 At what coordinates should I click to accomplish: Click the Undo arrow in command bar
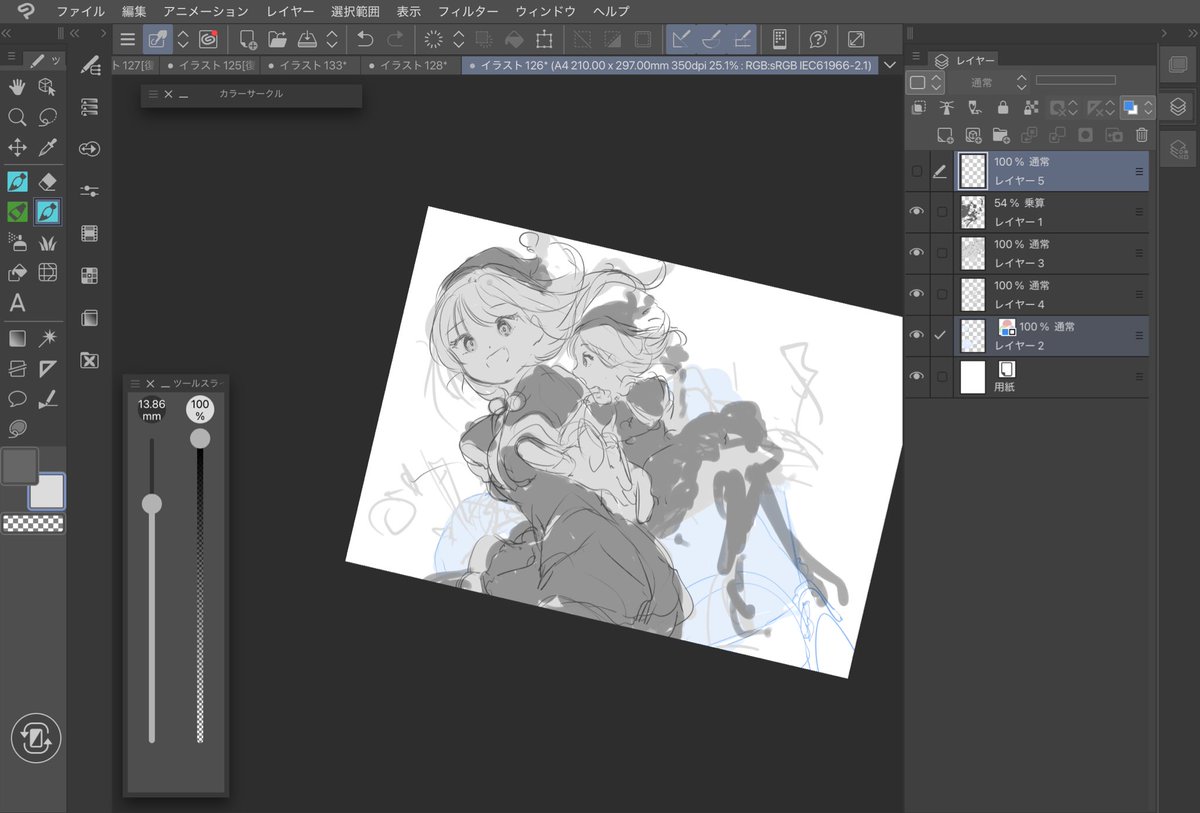click(x=365, y=40)
